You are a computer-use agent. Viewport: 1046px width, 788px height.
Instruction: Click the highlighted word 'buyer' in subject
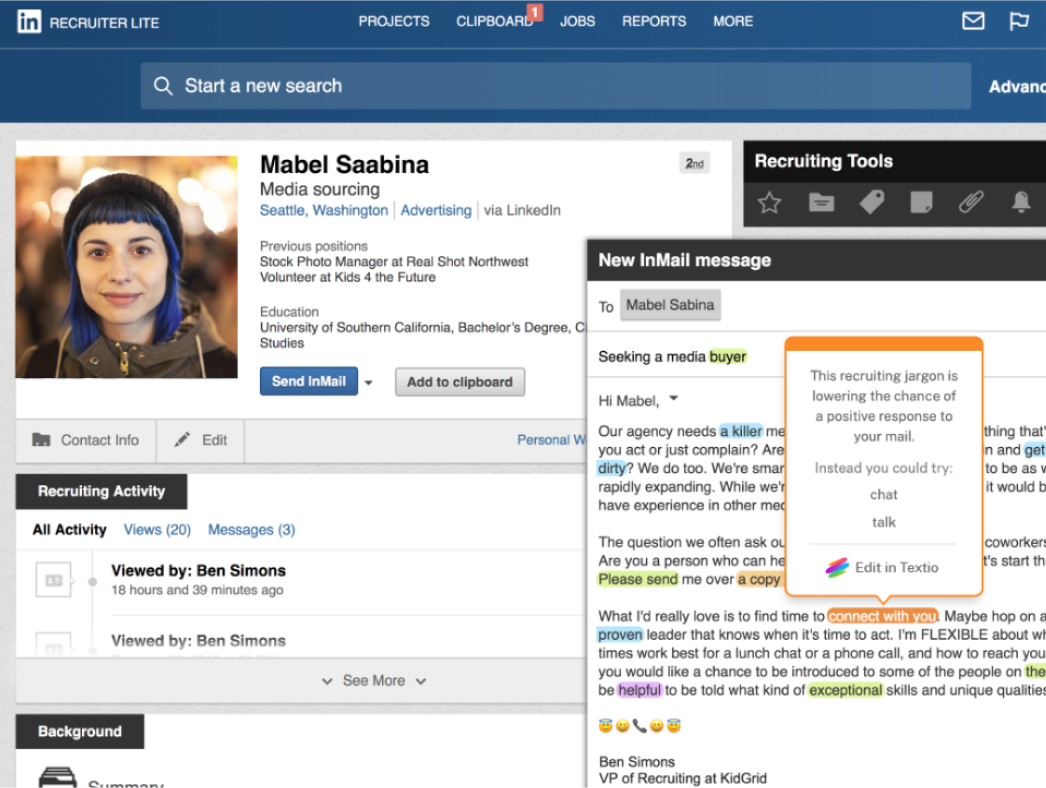coord(727,357)
